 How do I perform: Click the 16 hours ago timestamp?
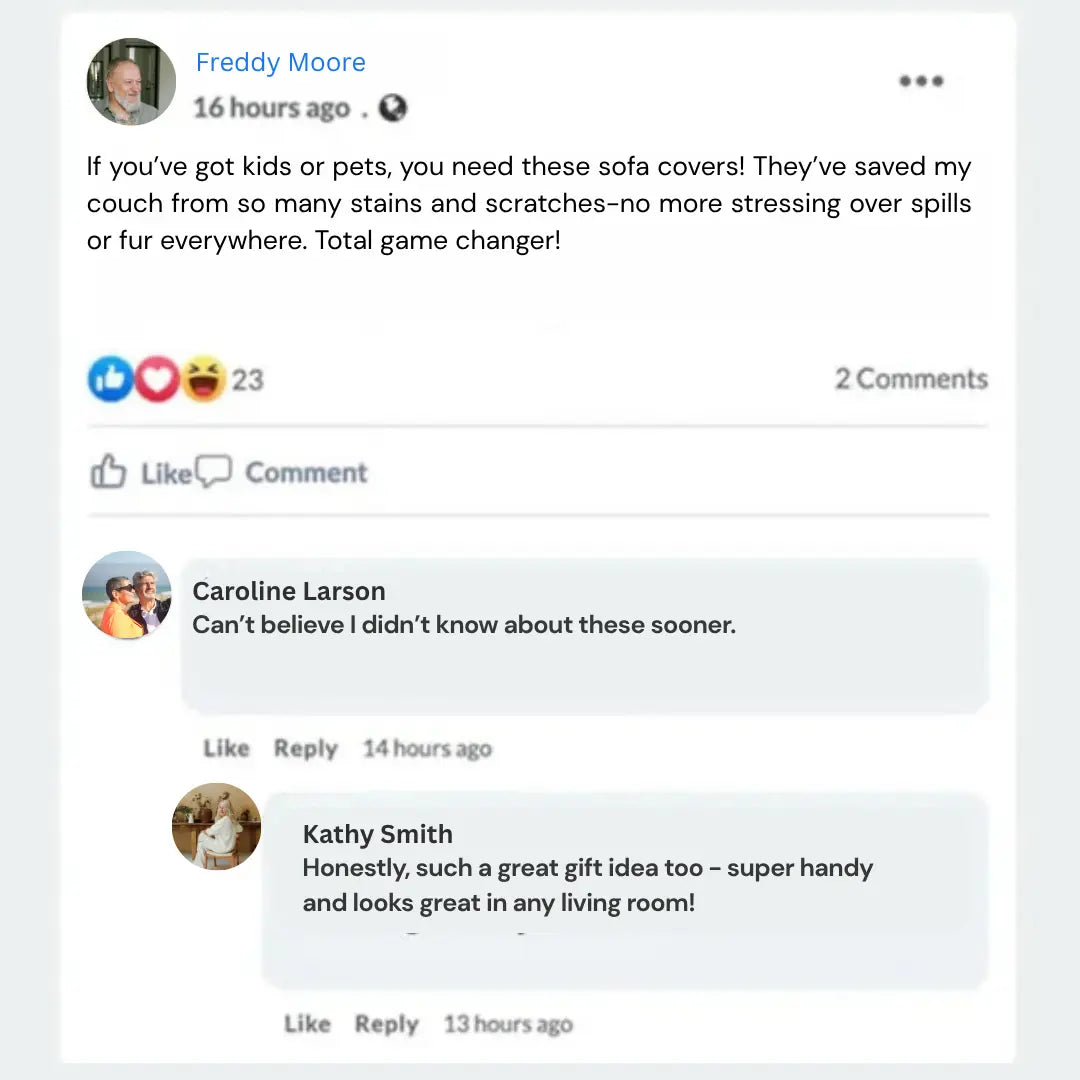coord(271,108)
